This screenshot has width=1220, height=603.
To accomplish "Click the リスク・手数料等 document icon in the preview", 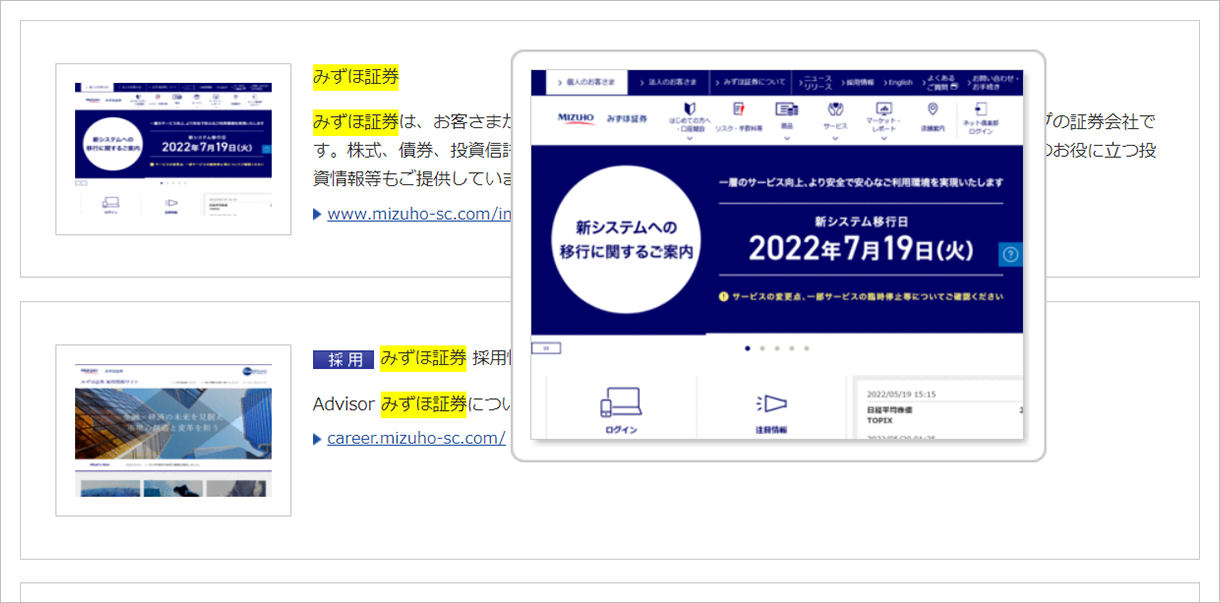I will click(739, 109).
